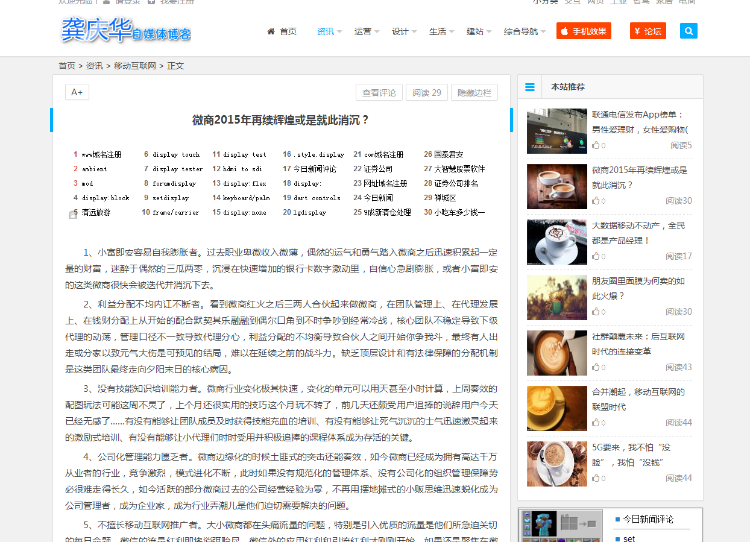Like the 朋友圈里面膜 article
Viewport: 750px width, 542px height.
pyautogui.click(x=598, y=311)
